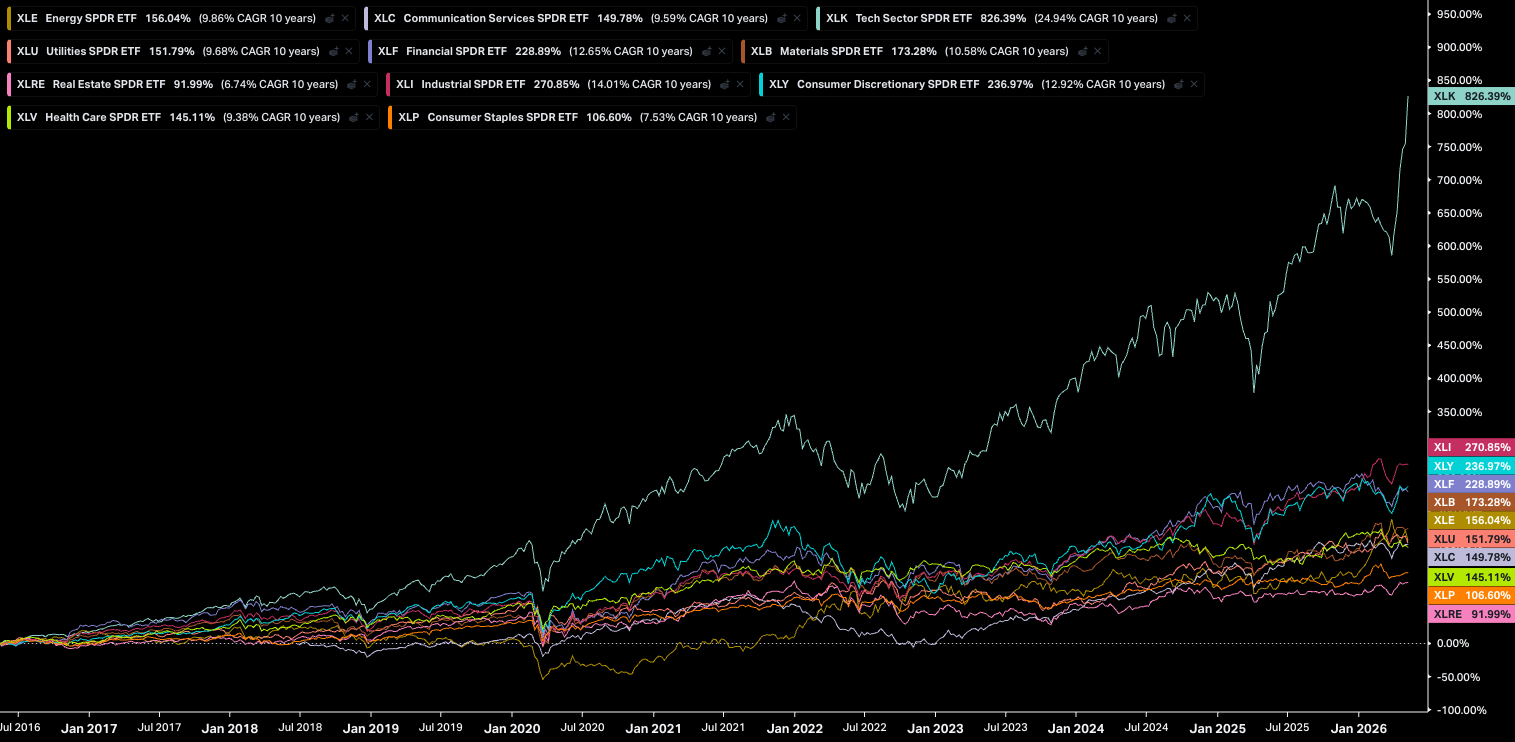This screenshot has height=742, width=1515.
Task: Click the plus icon in the XLU Utilities chip
Action: [334, 52]
